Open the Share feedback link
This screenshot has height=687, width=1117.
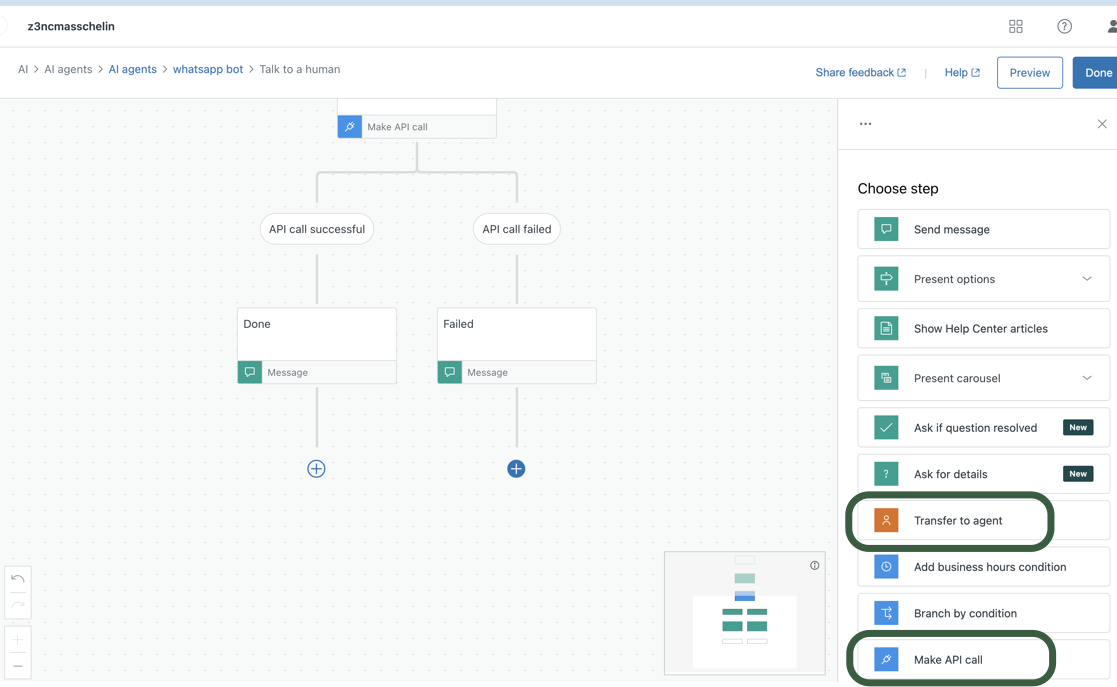[x=860, y=72]
